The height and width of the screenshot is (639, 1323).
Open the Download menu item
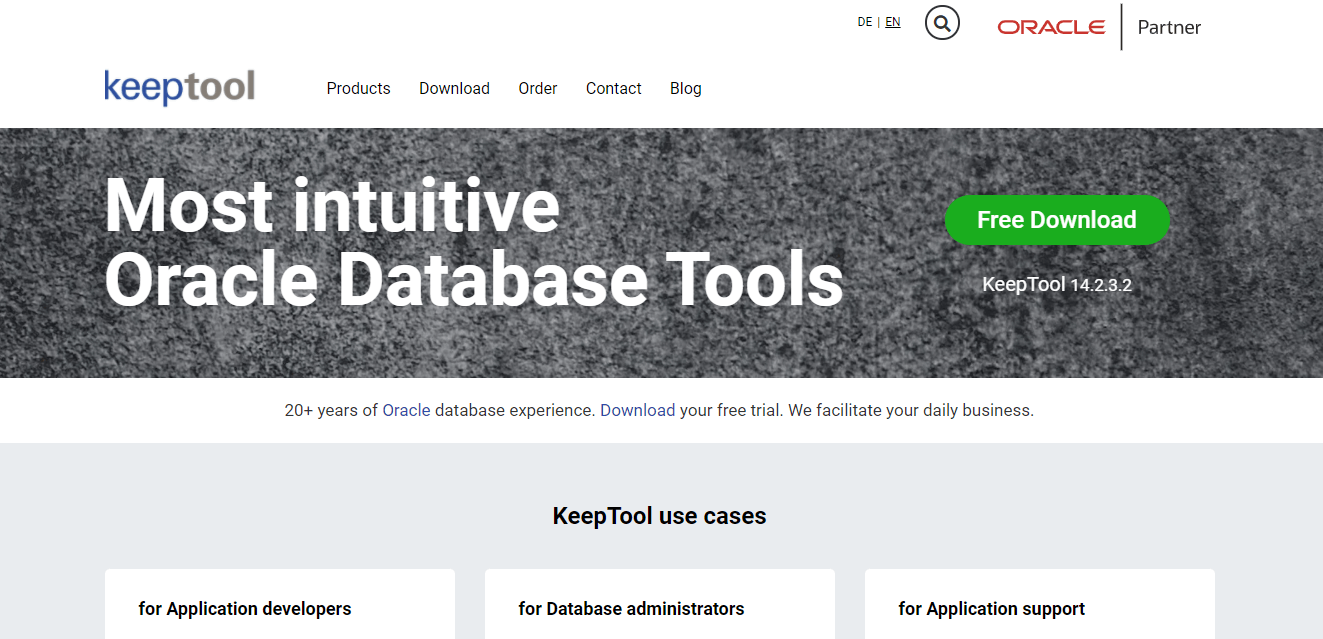(454, 88)
